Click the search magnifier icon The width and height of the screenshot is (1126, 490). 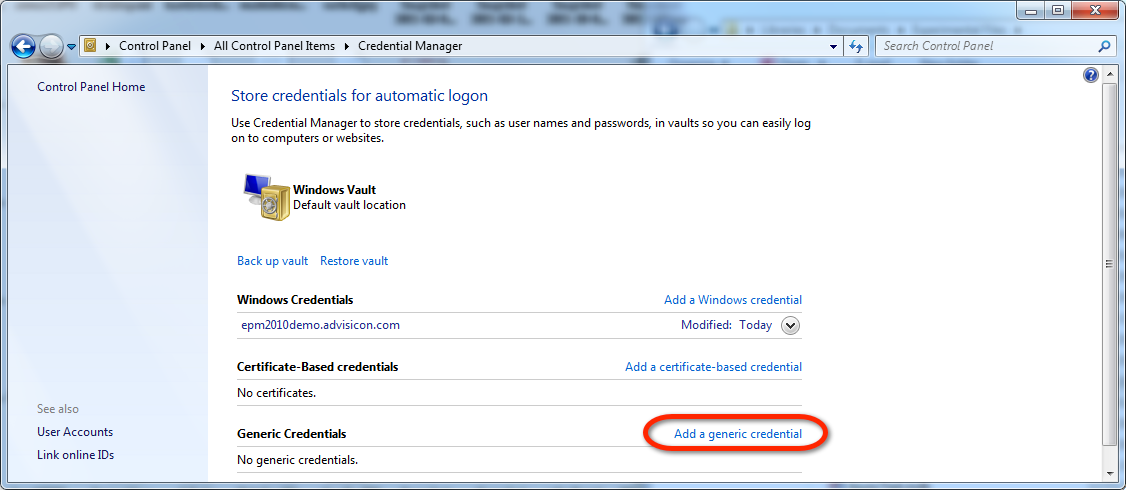(x=1104, y=46)
